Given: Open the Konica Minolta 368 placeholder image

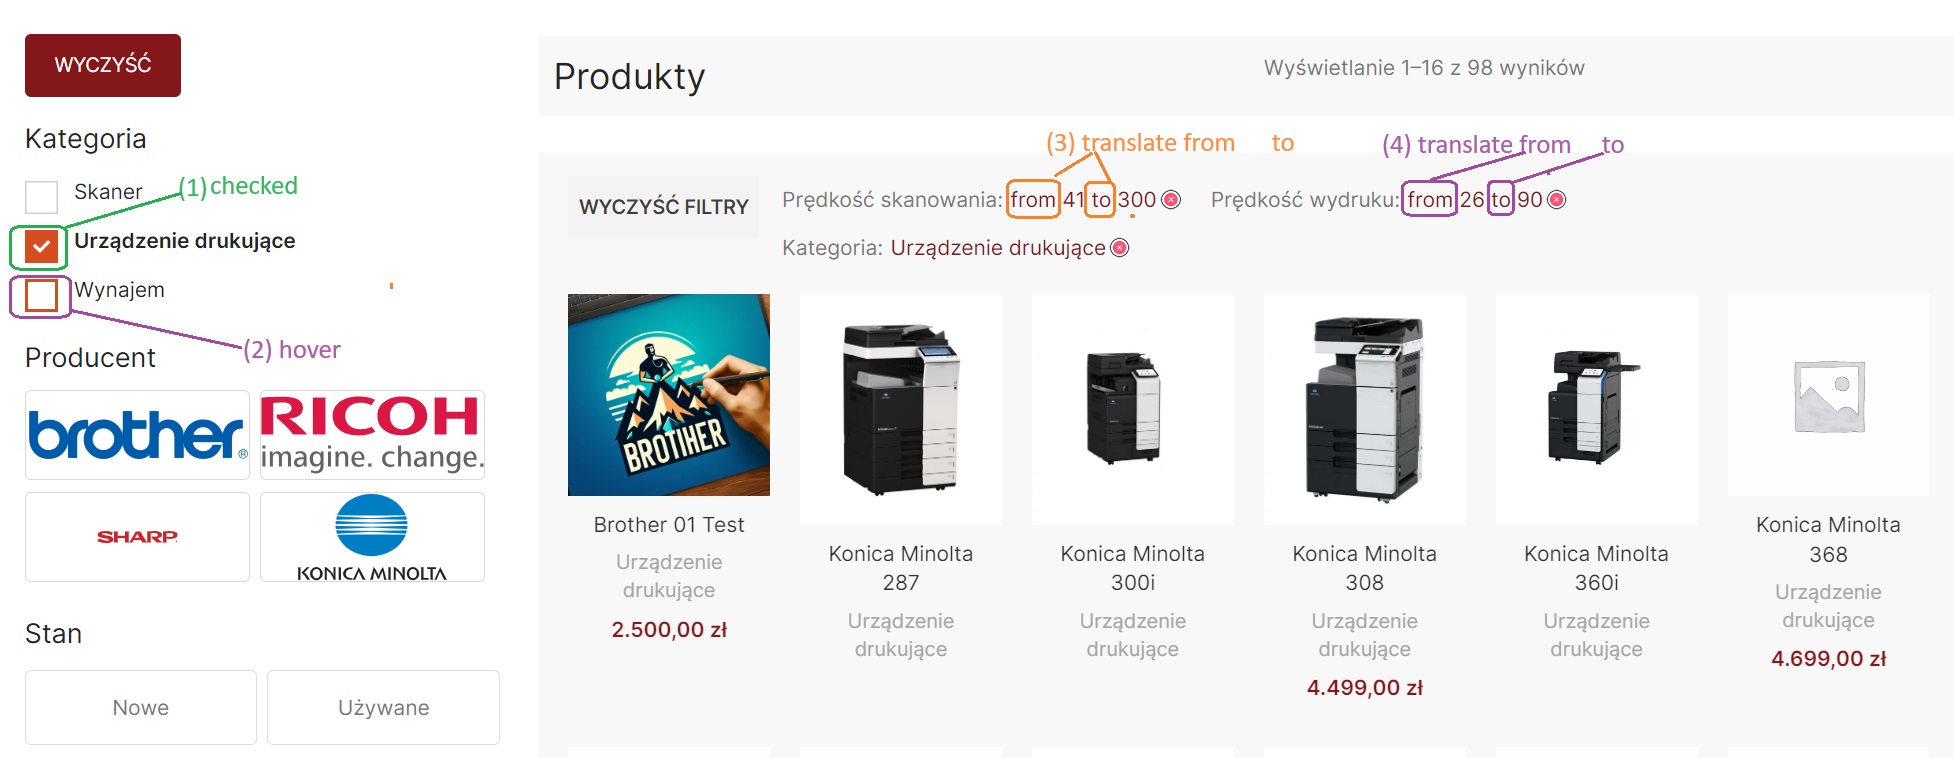Looking at the screenshot, I should click(x=1828, y=395).
